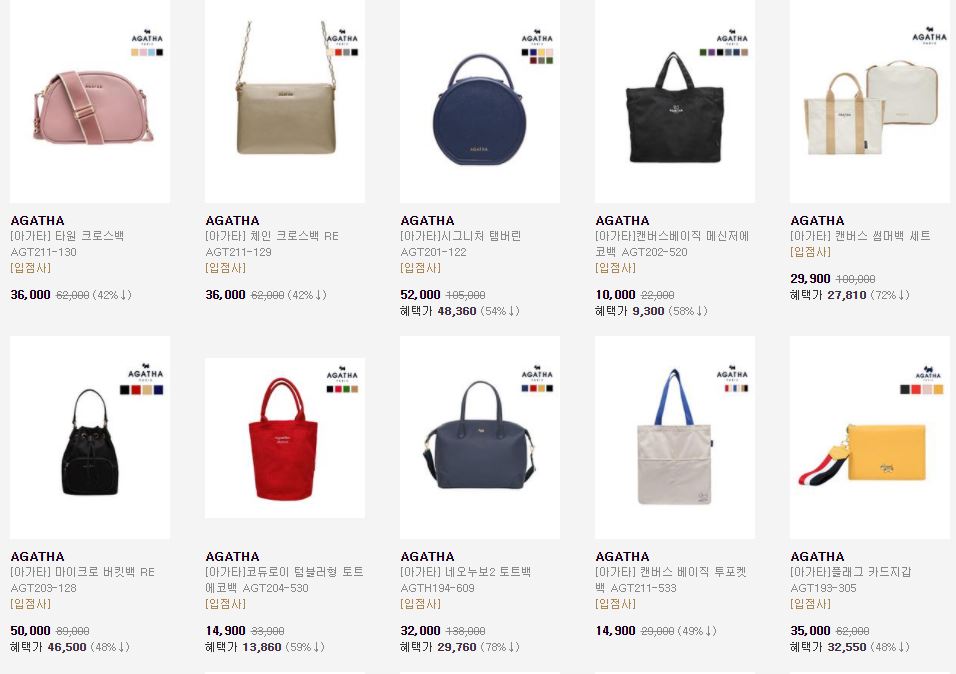
Task: Click 입점사 label under 코듀로이 텀블러형 토트
Action: [226, 604]
